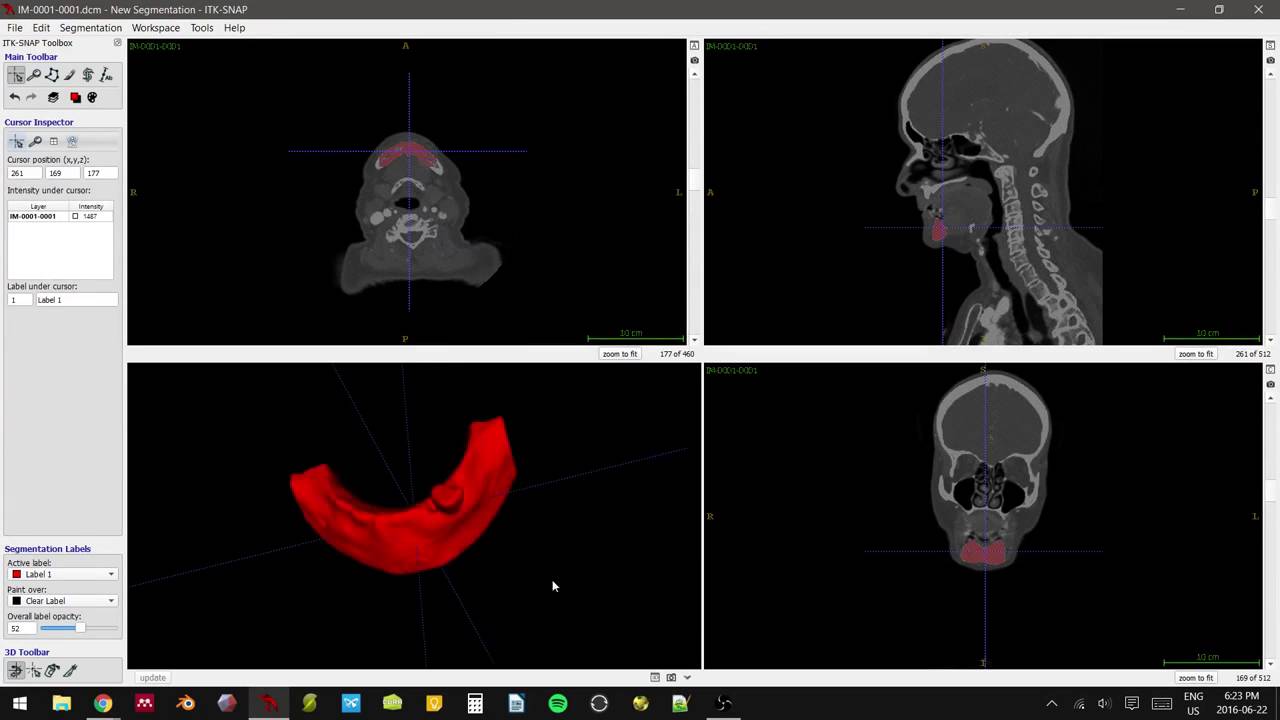
Task: Click '261 of 512' slice indicator
Action: (x=1253, y=354)
